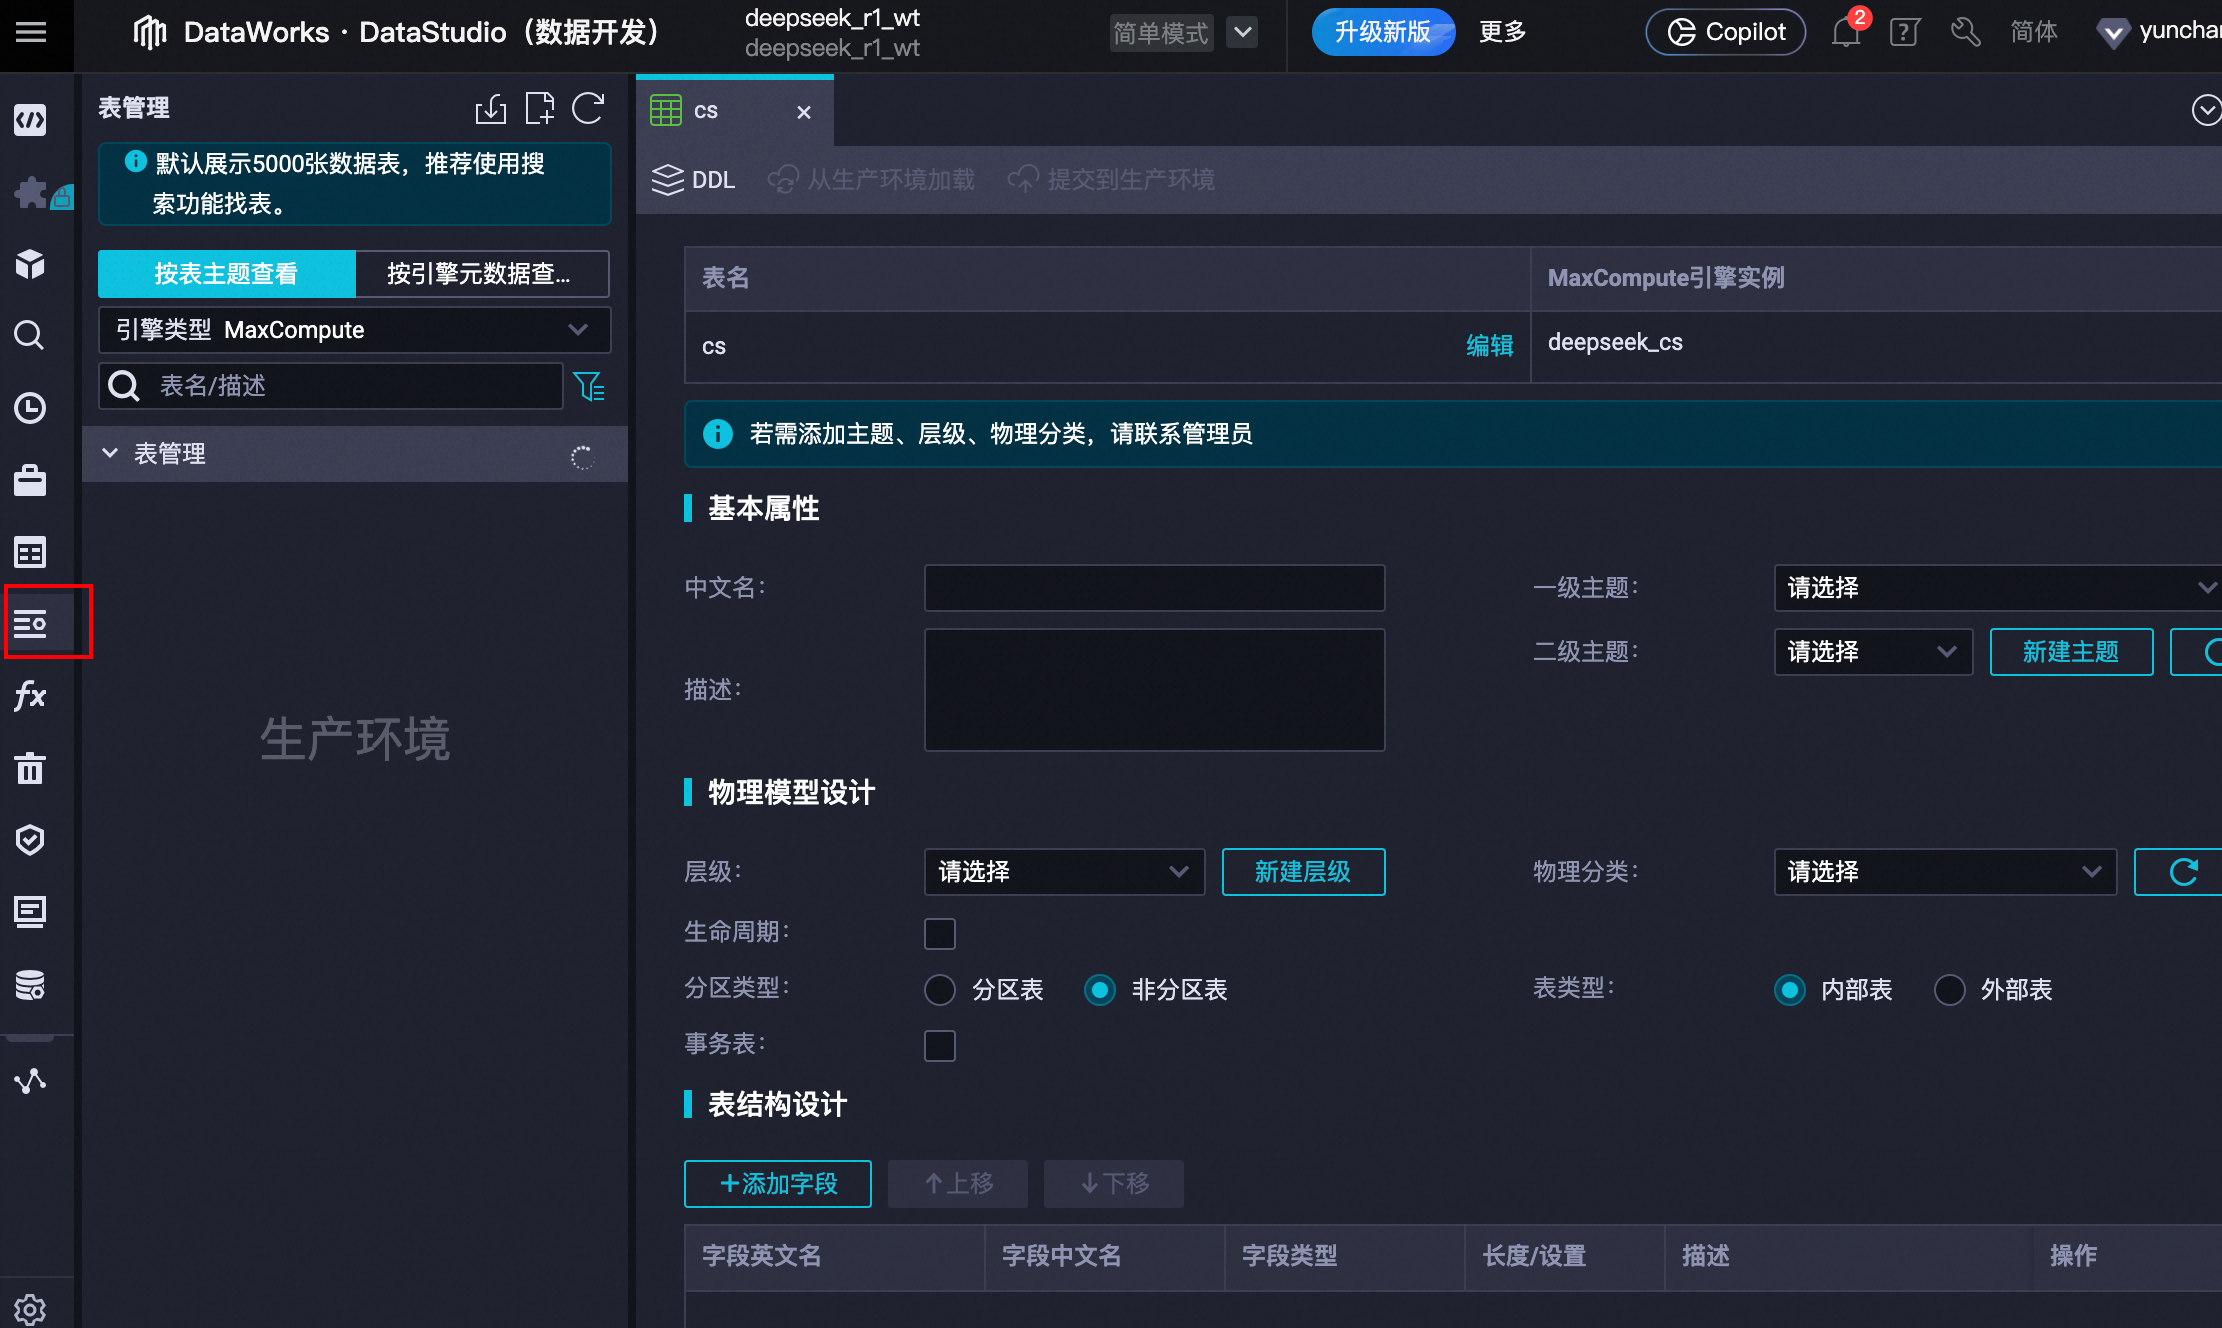Image resolution: width=2222 pixels, height=1328 pixels.
Task: Open the 简单模式 workspace dropdown arrow
Action: point(1242,32)
